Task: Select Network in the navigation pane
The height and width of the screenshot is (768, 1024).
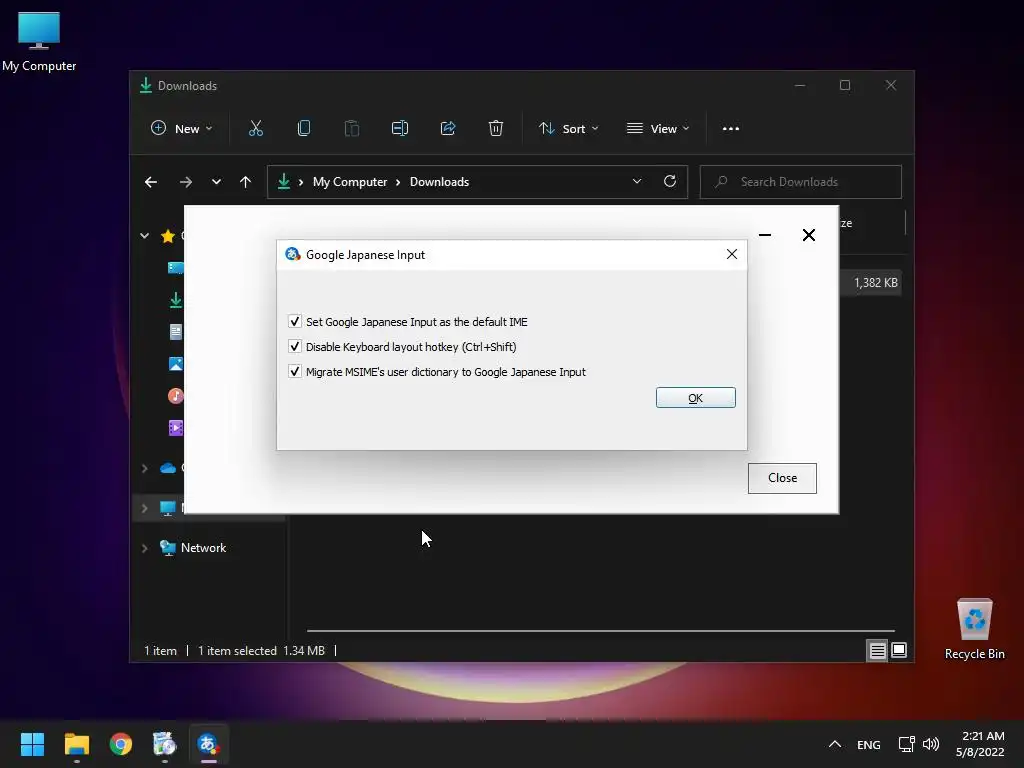Action: click(203, 548)
